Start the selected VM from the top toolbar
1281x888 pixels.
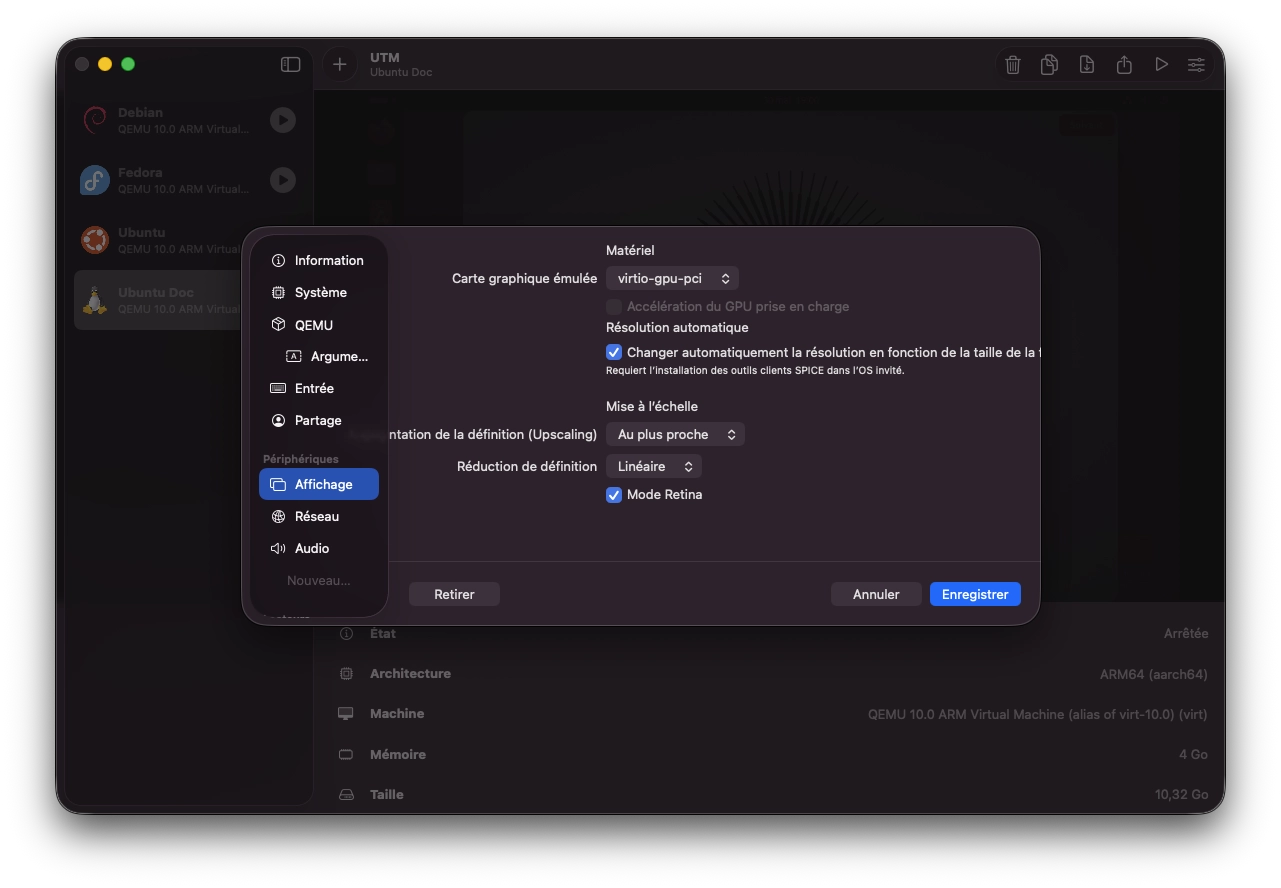click(1161, 65)
